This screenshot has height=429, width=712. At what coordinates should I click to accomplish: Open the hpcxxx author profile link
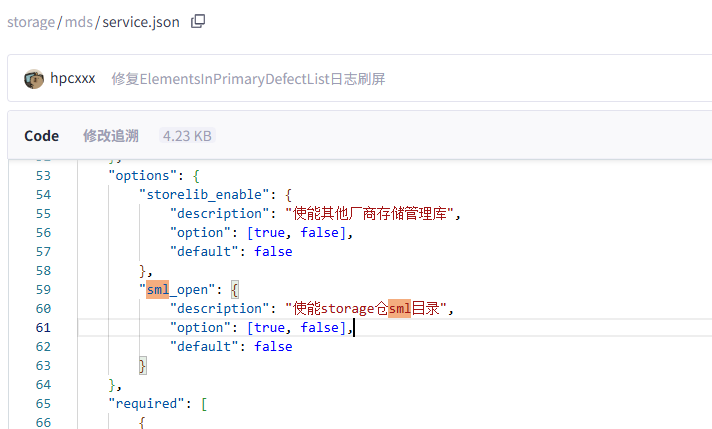[73, 78]
